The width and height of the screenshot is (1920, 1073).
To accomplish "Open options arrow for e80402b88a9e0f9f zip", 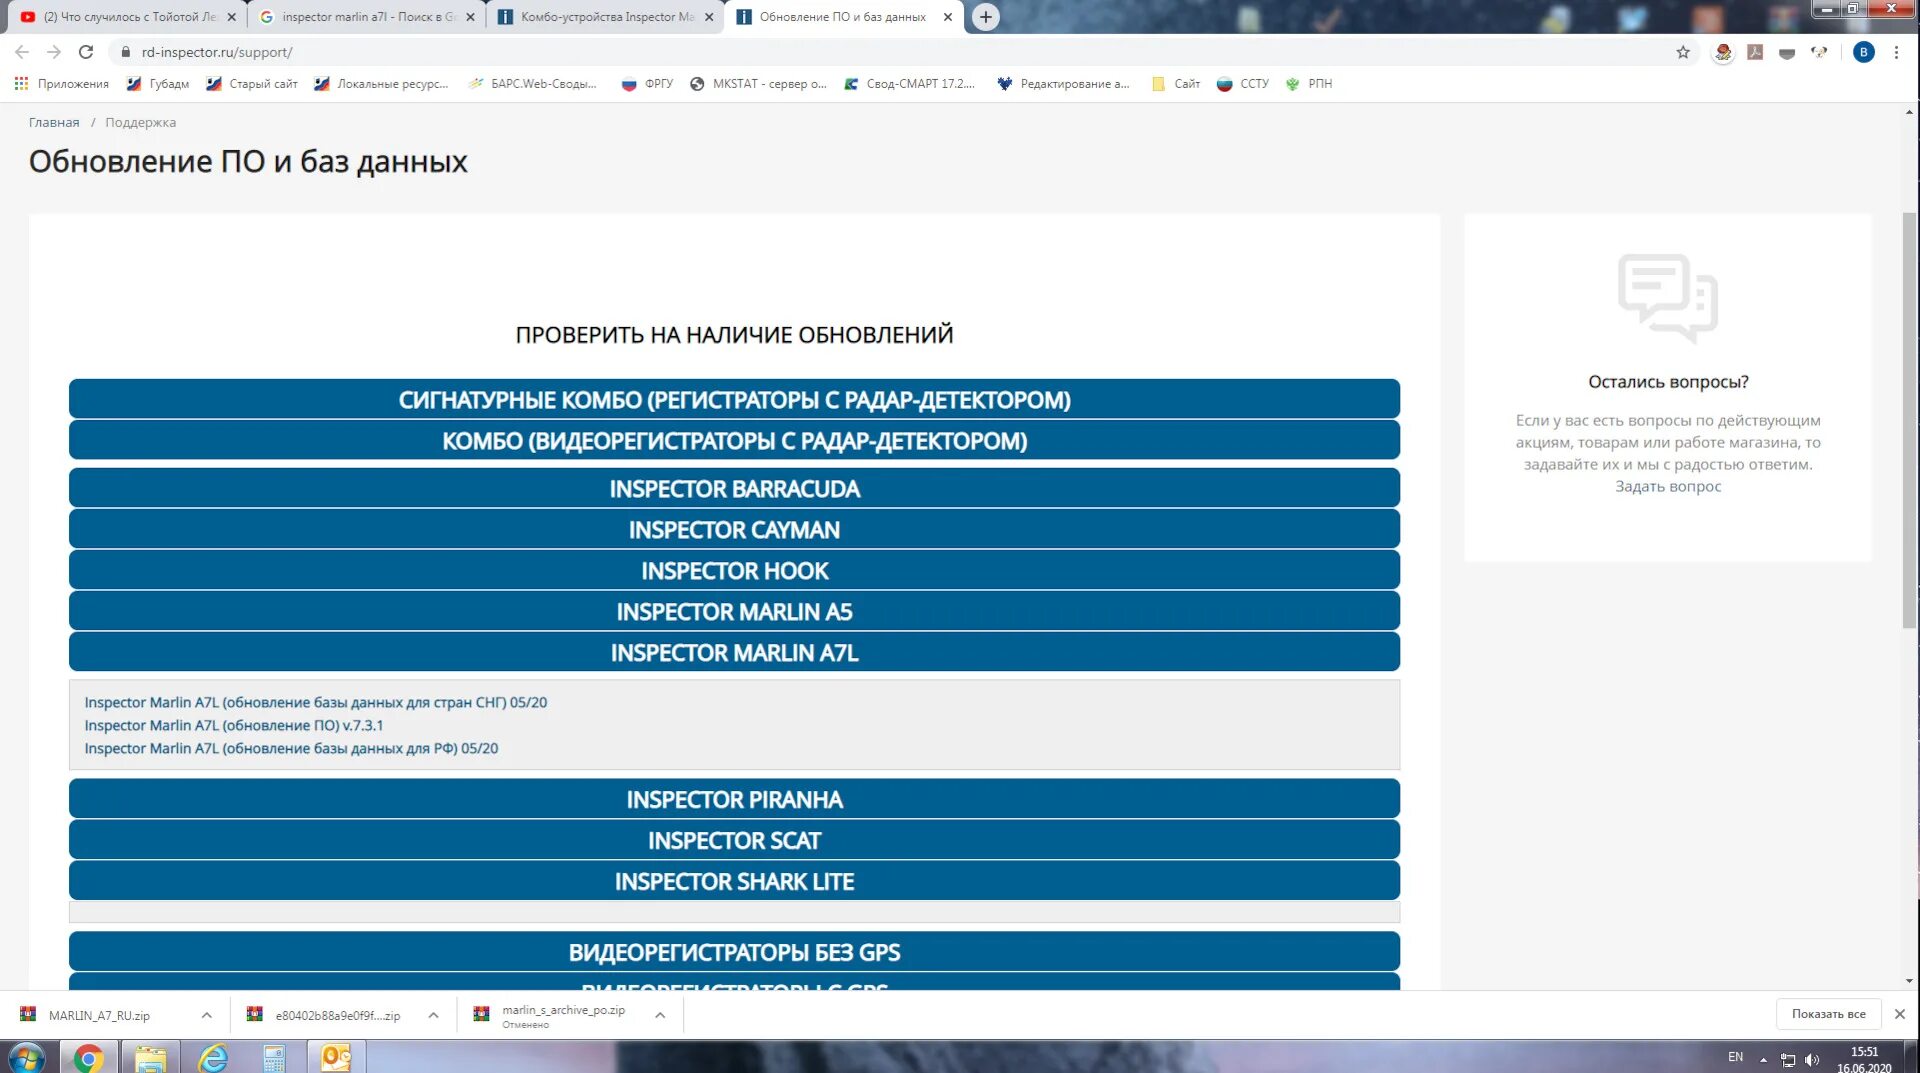I will [433, 1015].
